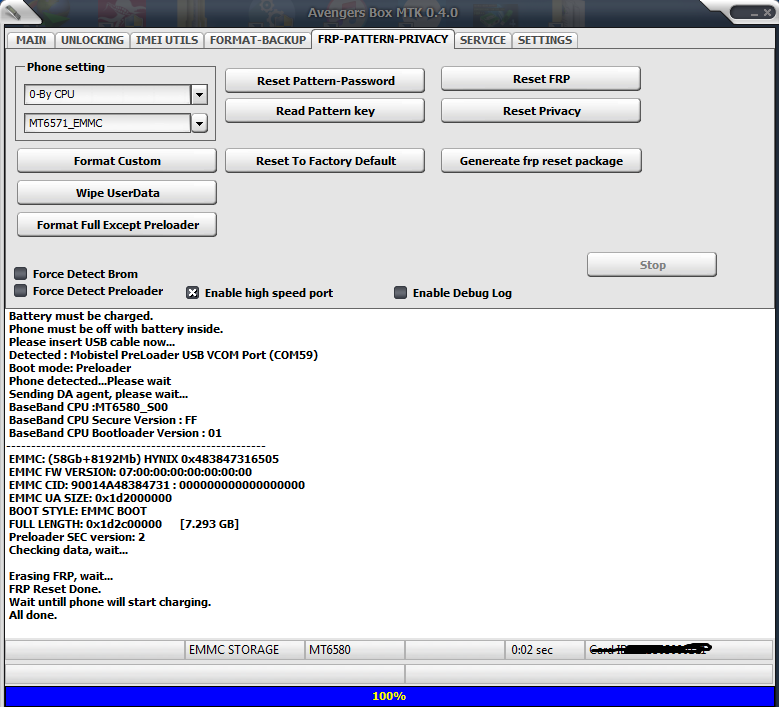Click 'Phone must be off with battery inside.' line

click(116, 329)
